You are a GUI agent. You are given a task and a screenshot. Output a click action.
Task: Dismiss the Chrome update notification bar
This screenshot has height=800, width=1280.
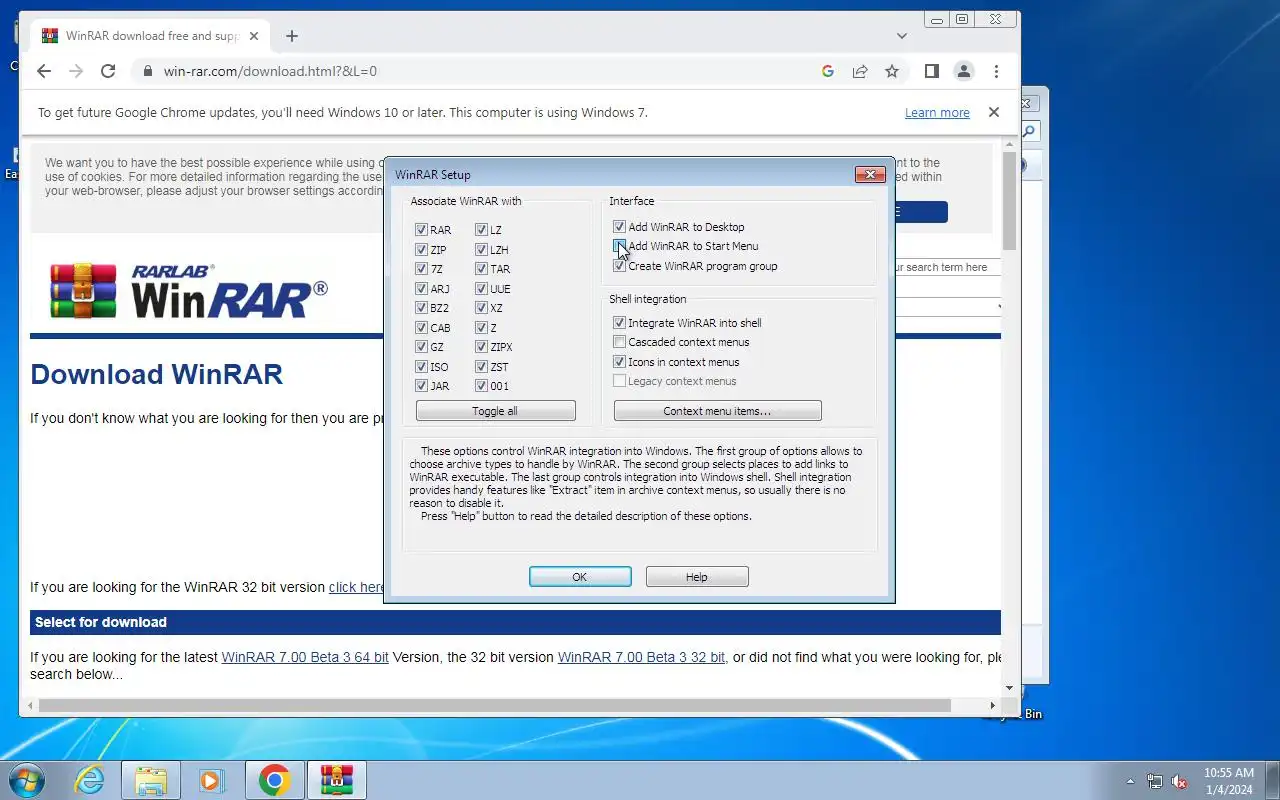tap(994, 112)
